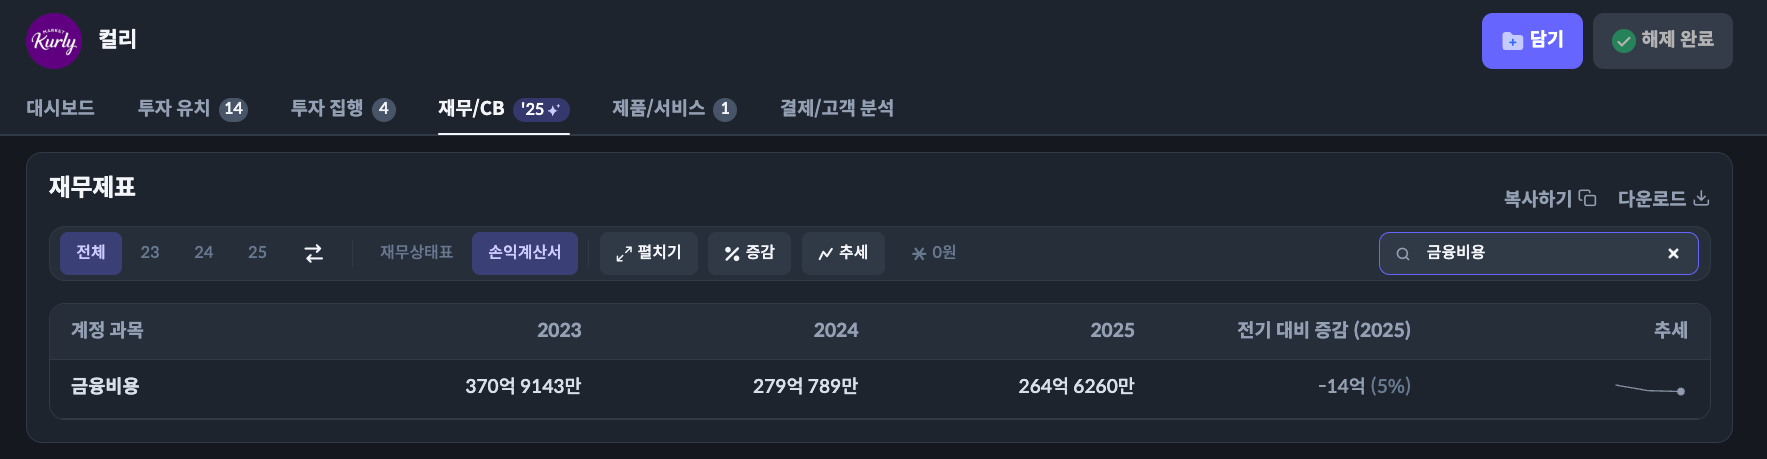Click the 담기 folder button
This screenshot has height=459, width=1767.
1531,41
